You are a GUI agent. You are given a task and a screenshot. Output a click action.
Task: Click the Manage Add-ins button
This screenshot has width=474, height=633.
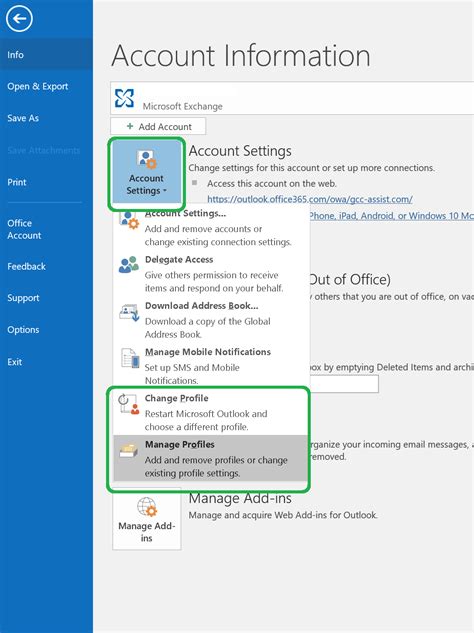tap(147, 520)
